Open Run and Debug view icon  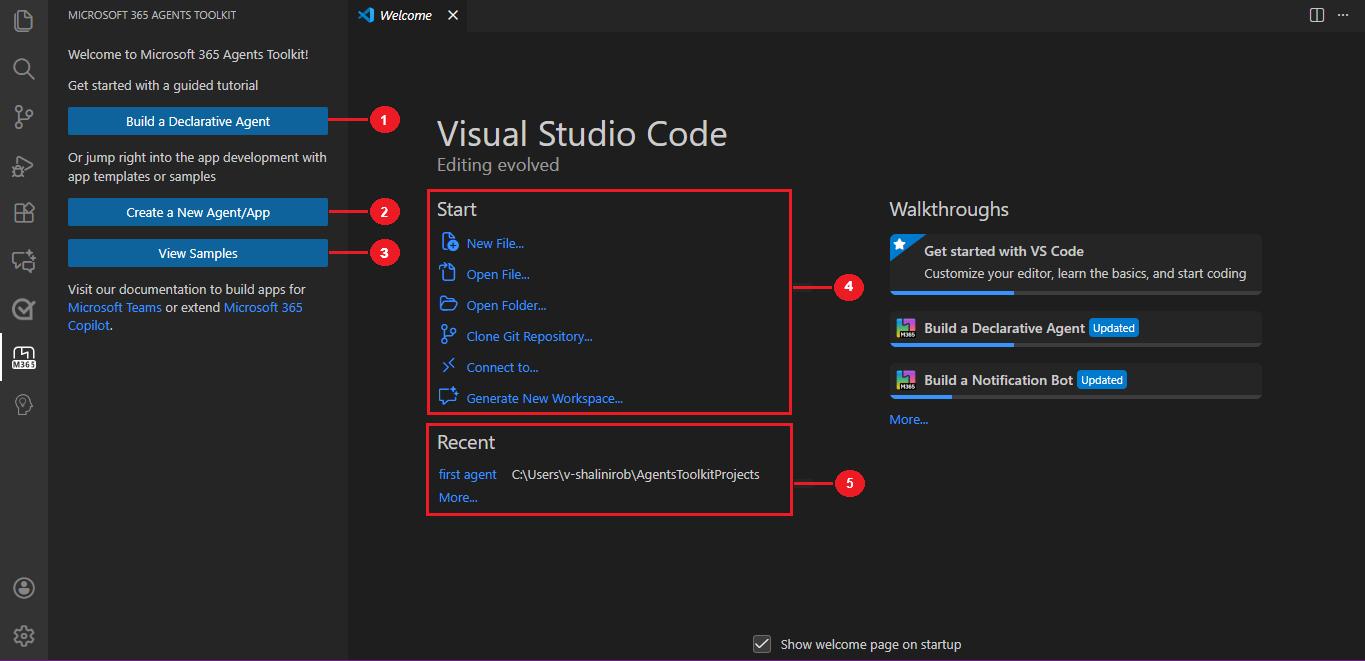pyautogui.click(x=24, y=165)
